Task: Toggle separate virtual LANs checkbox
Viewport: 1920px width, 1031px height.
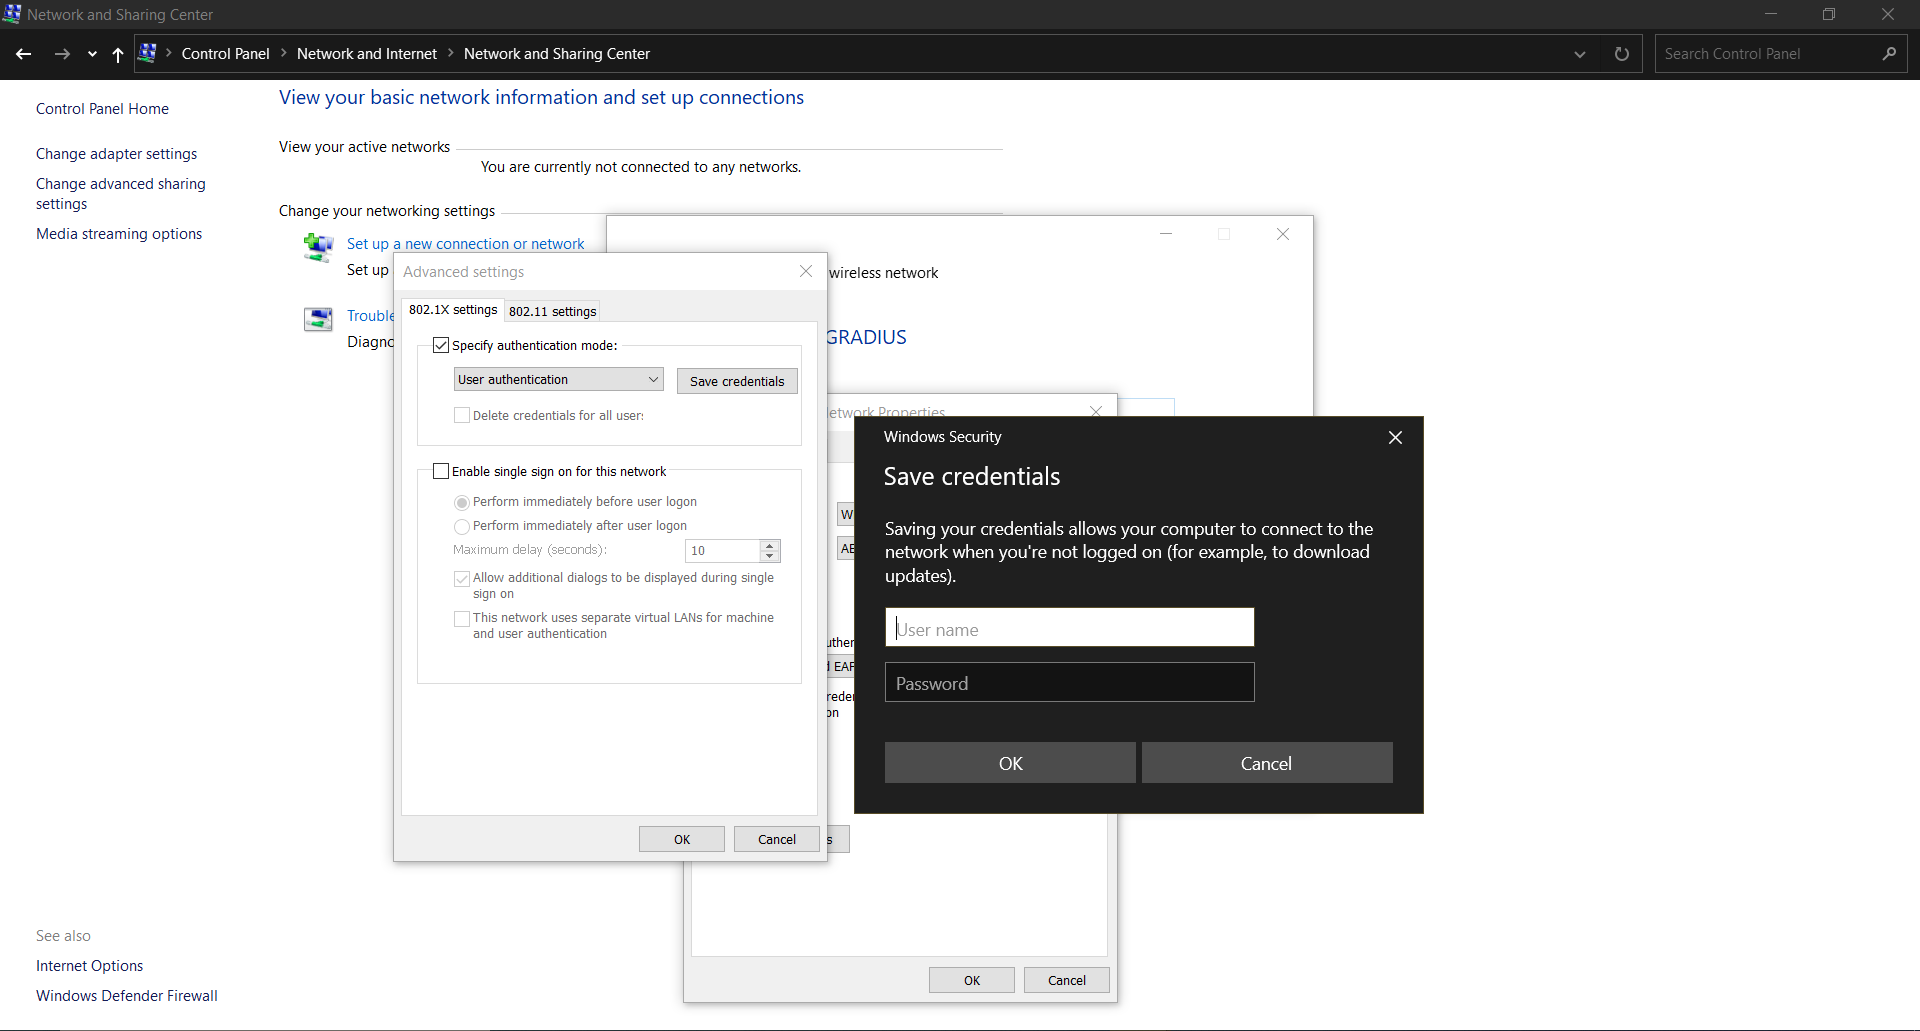Action: [x=462, y=618]
